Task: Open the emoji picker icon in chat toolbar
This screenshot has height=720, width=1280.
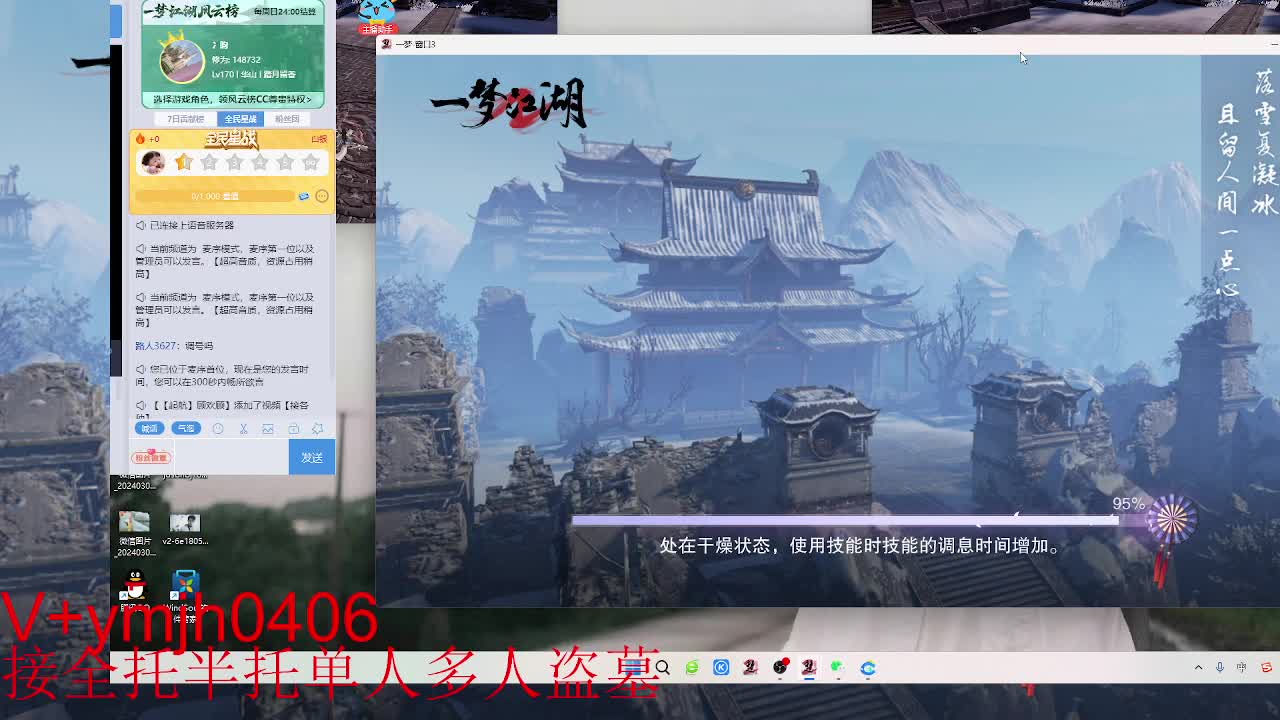Action: 218,428
